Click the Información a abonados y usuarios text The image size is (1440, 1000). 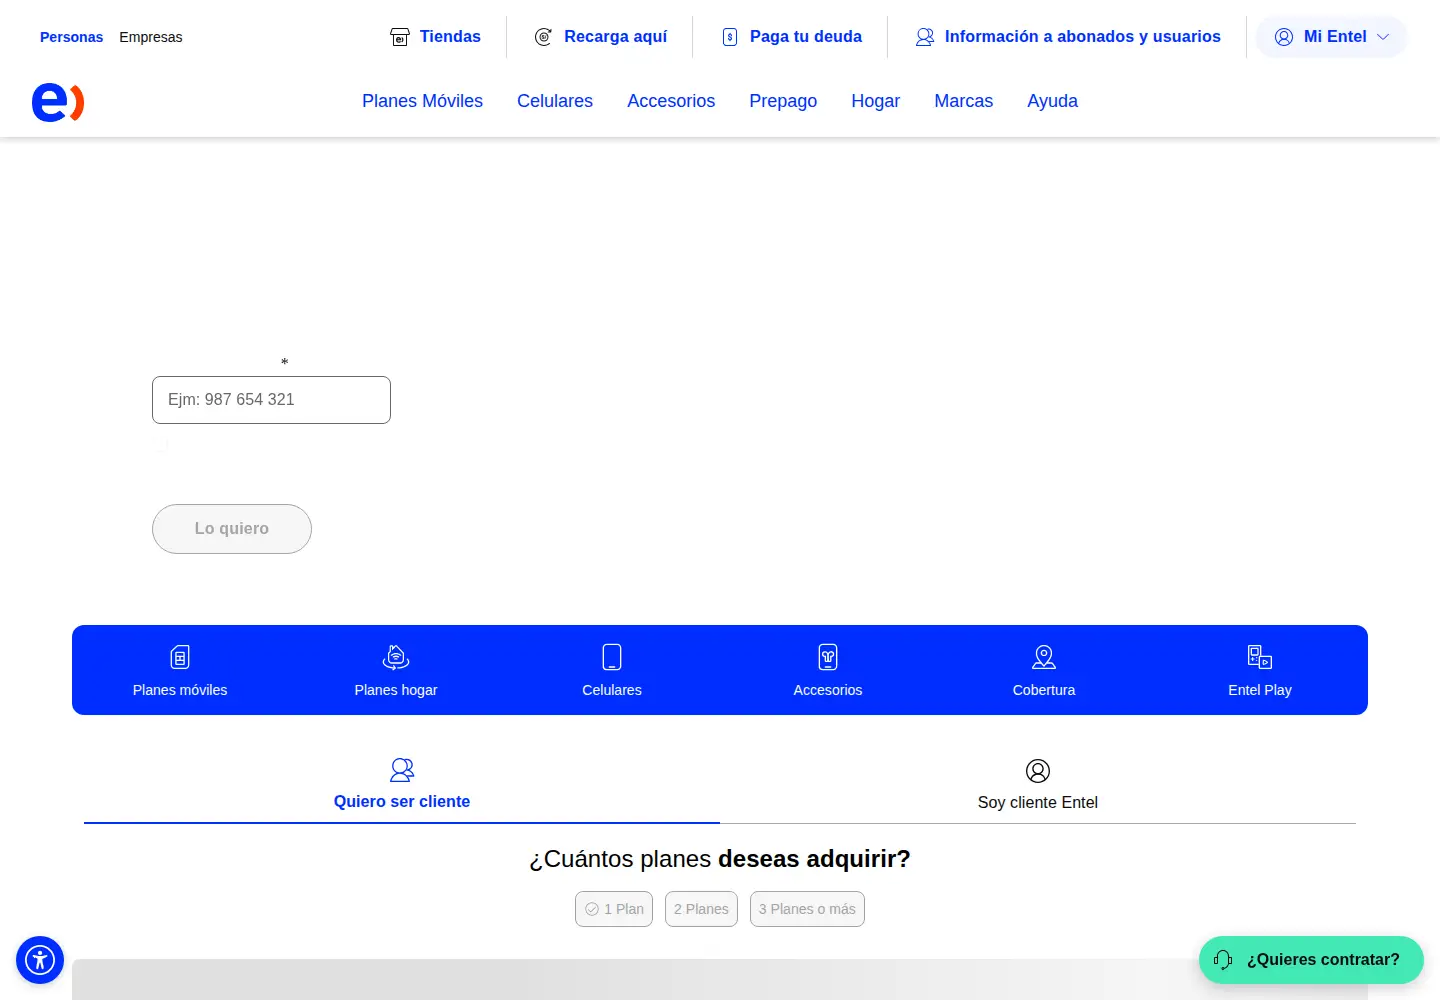pos(1083,37)
